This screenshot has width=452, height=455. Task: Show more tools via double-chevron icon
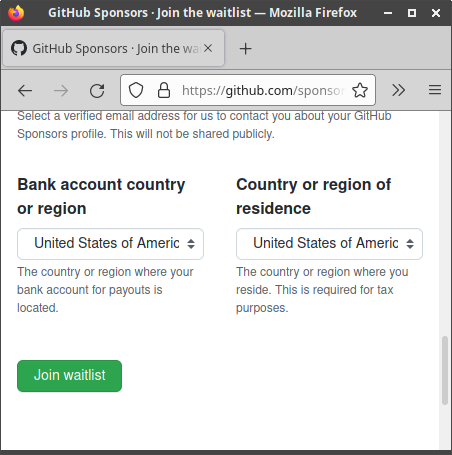[399, 90]
